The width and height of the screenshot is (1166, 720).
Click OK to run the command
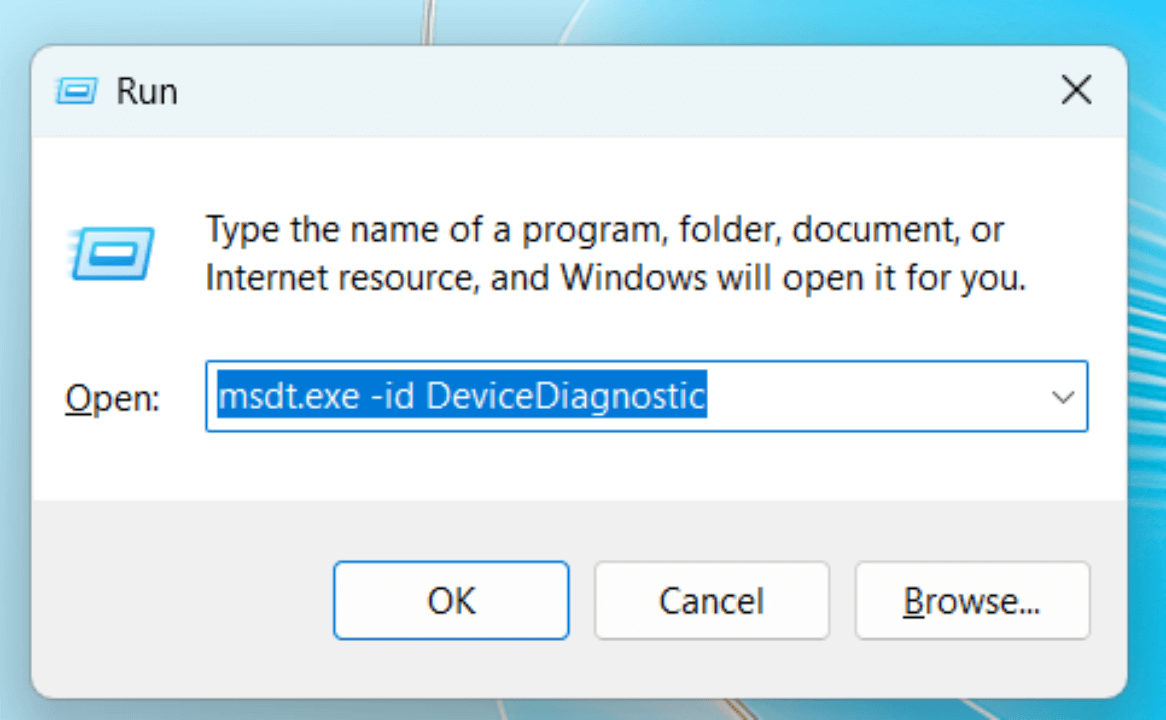tap(450, 600)
